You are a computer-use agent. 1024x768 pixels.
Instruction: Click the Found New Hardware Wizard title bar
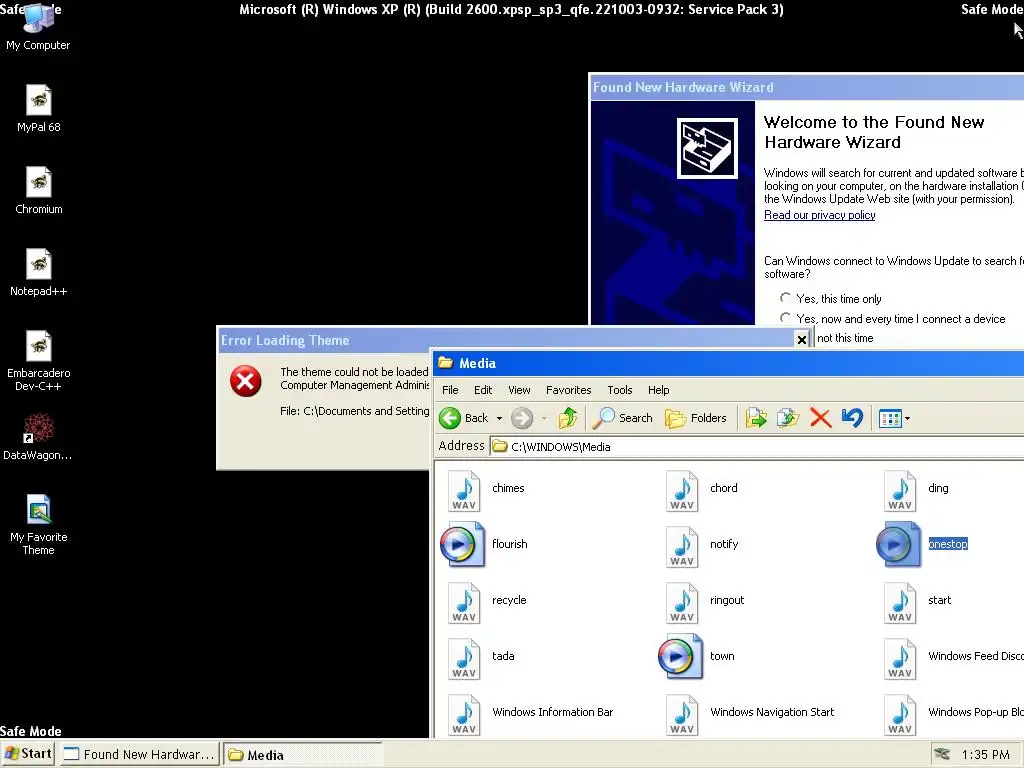(807, 87)
